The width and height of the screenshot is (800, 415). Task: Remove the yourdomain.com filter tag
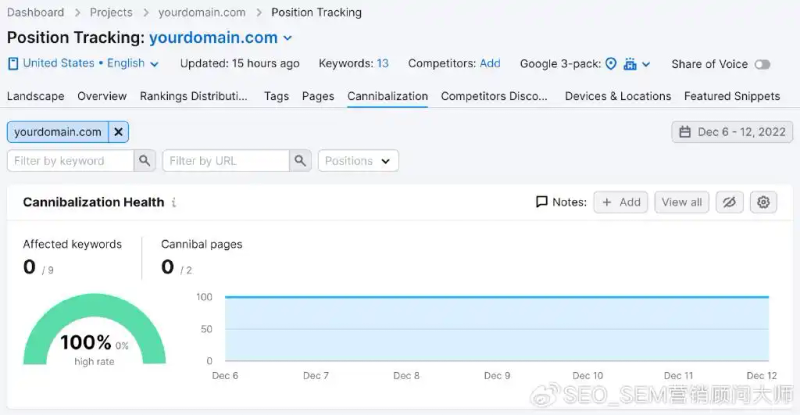(x=118, y=132)
